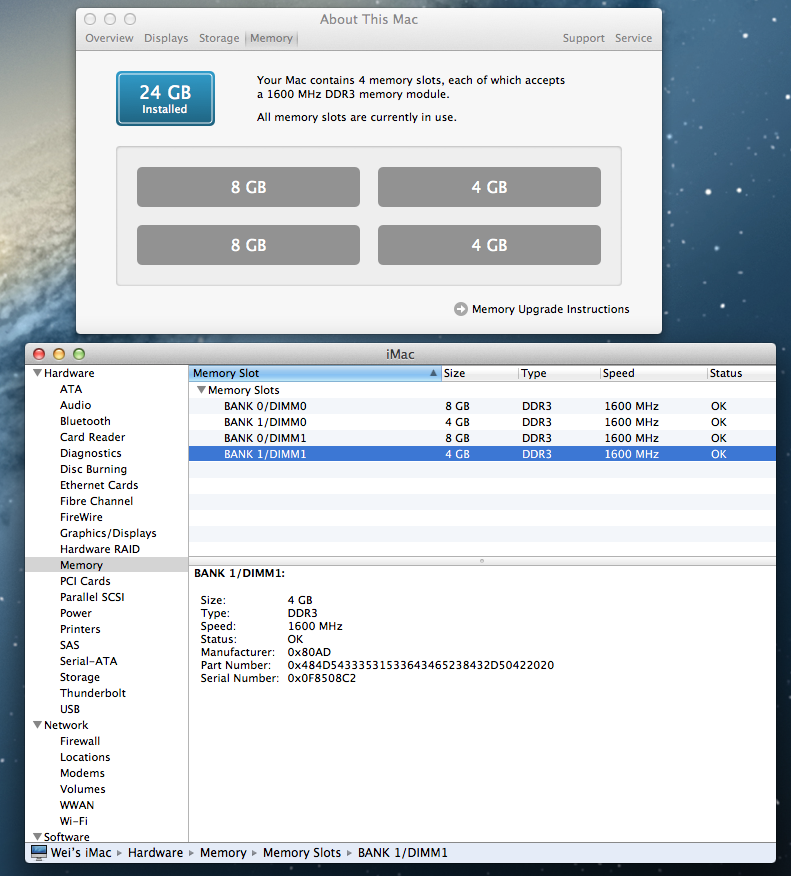Click the computer icon in the path bar
791x876 pixels.
[39, 853]
